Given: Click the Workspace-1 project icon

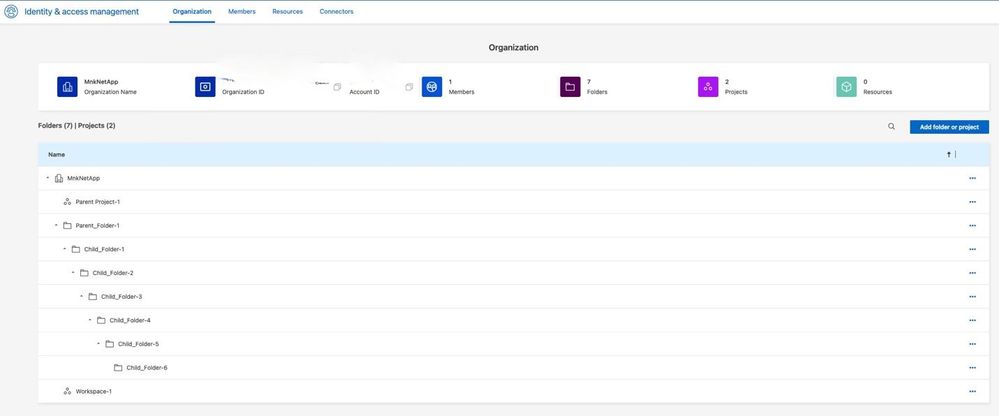Looking at the screenshot, I should click(67, 391).
